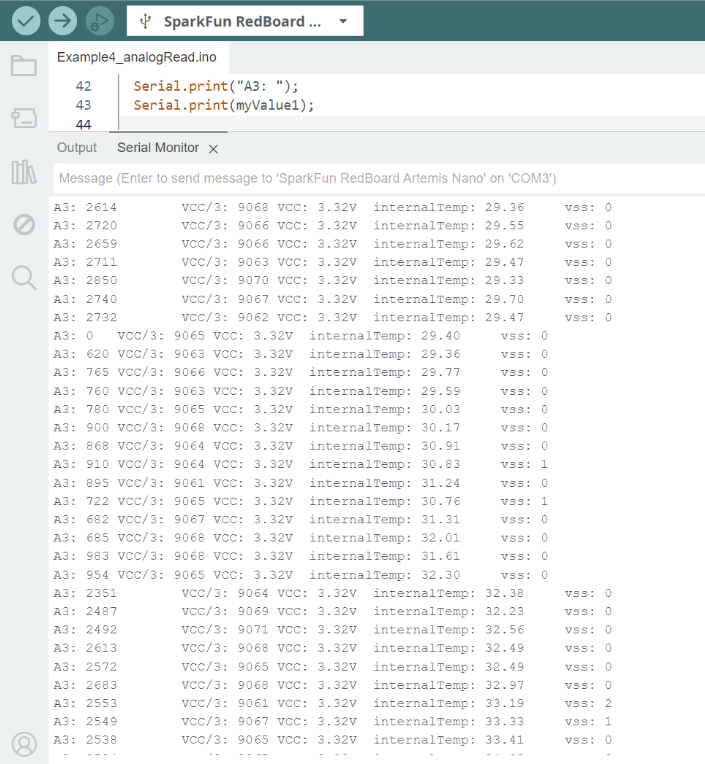Open the Debug sidebar icon
This screenshot has width=705, height=764.
[24, 225]
